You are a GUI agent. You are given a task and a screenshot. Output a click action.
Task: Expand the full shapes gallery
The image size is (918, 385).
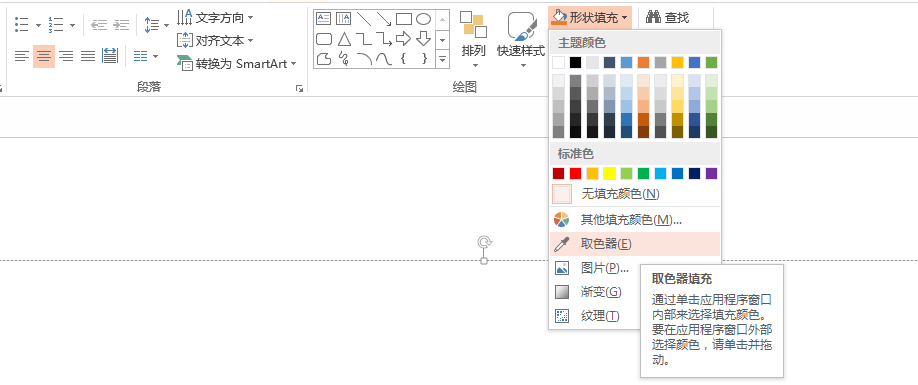click(x=443, y=59)
